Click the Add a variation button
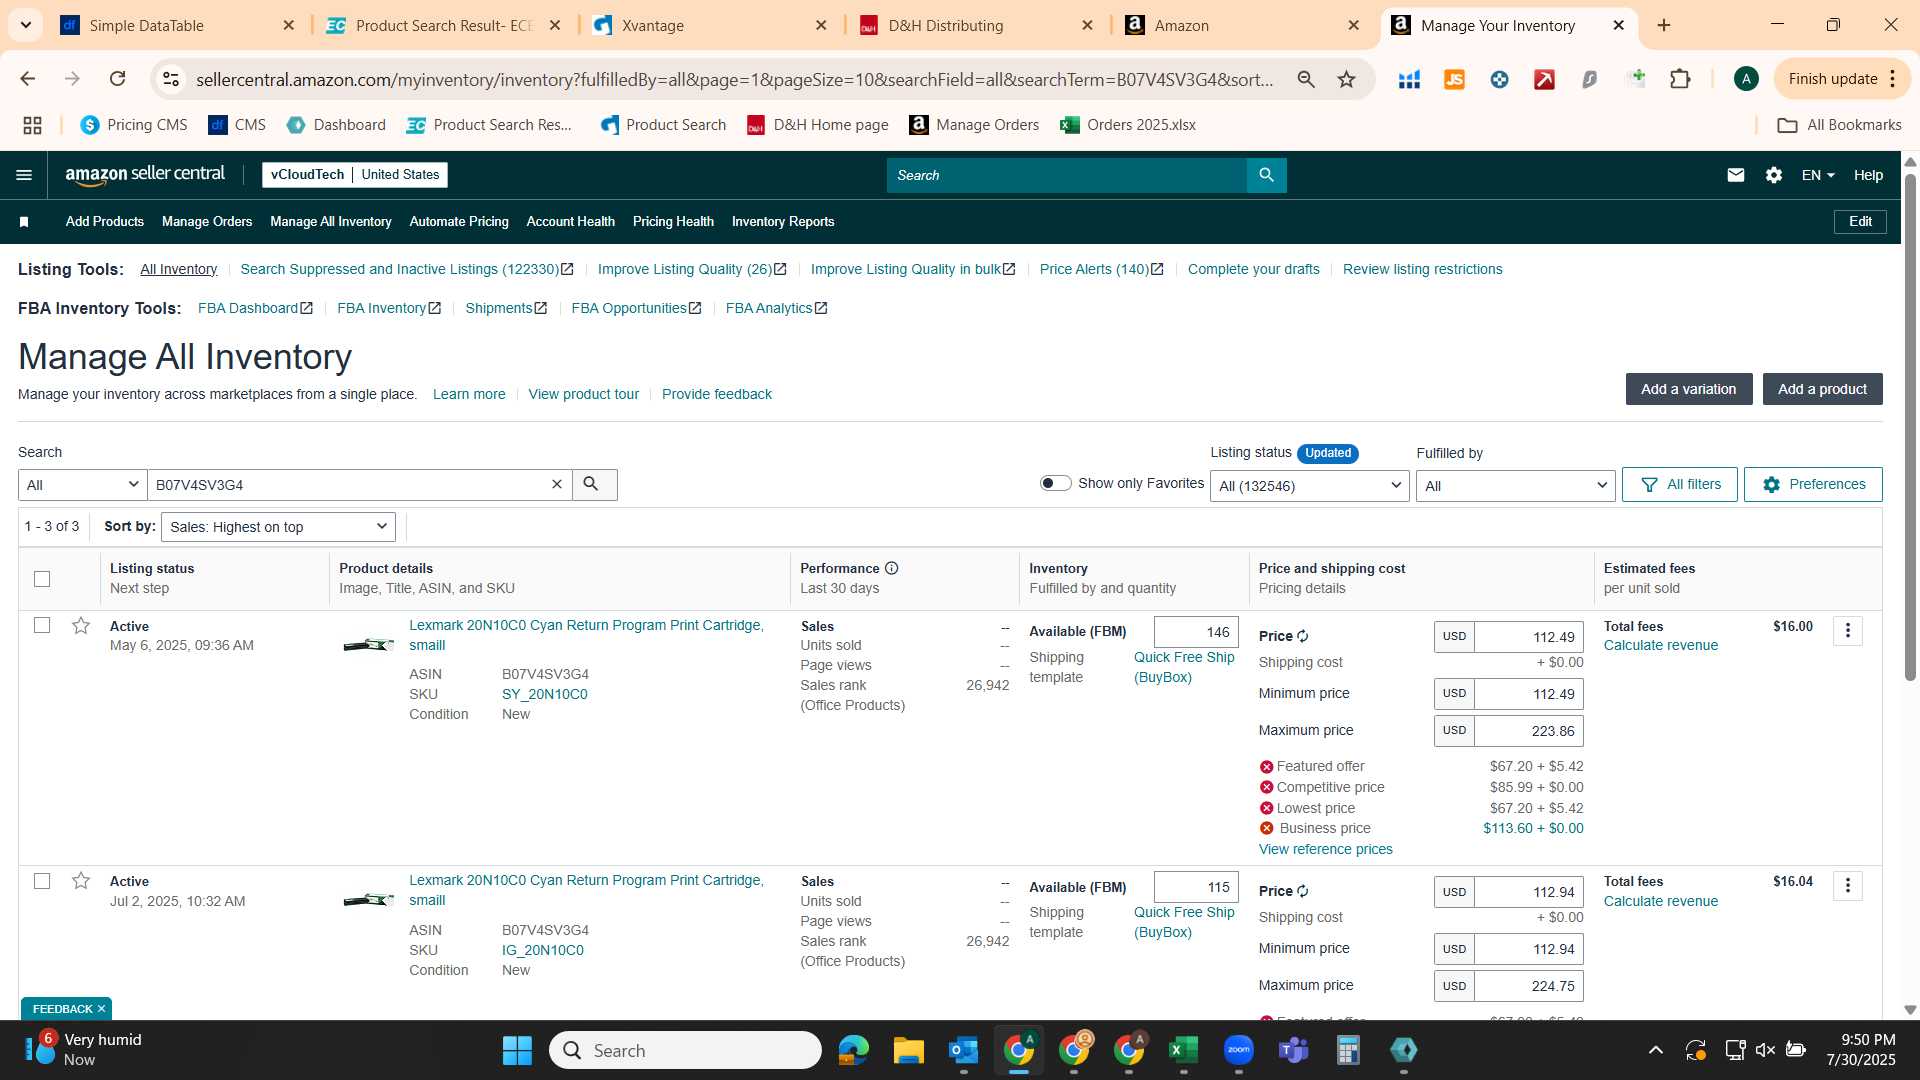The image size is (1920, 1080). tap(1688, 389)
